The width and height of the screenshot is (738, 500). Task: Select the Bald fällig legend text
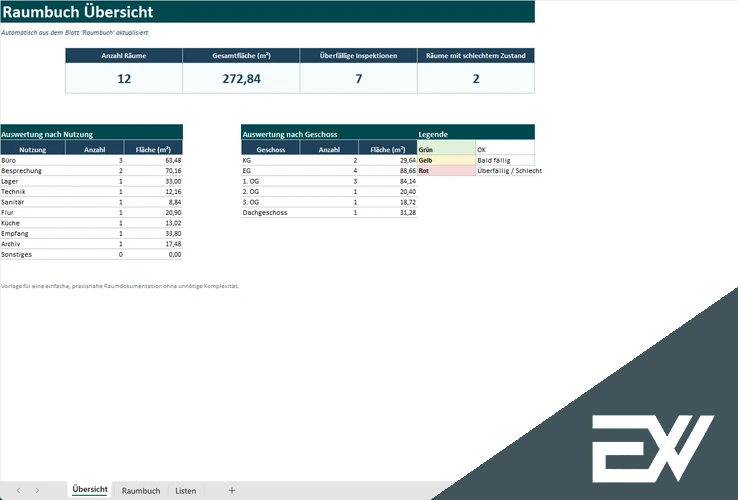[494, 160]
